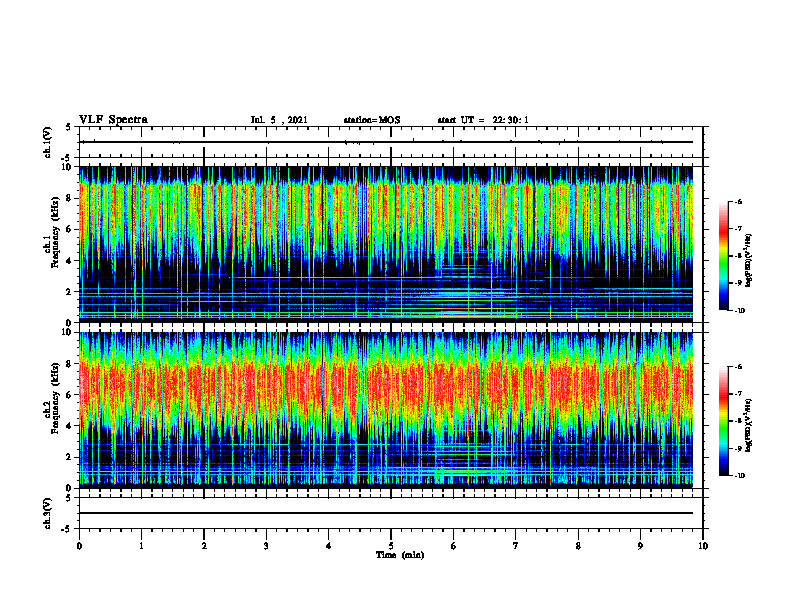The height and width of the screenshot is (612, 792).
Task: Click the "7" tick on the Time axis
Action: [x=516, y=546]
